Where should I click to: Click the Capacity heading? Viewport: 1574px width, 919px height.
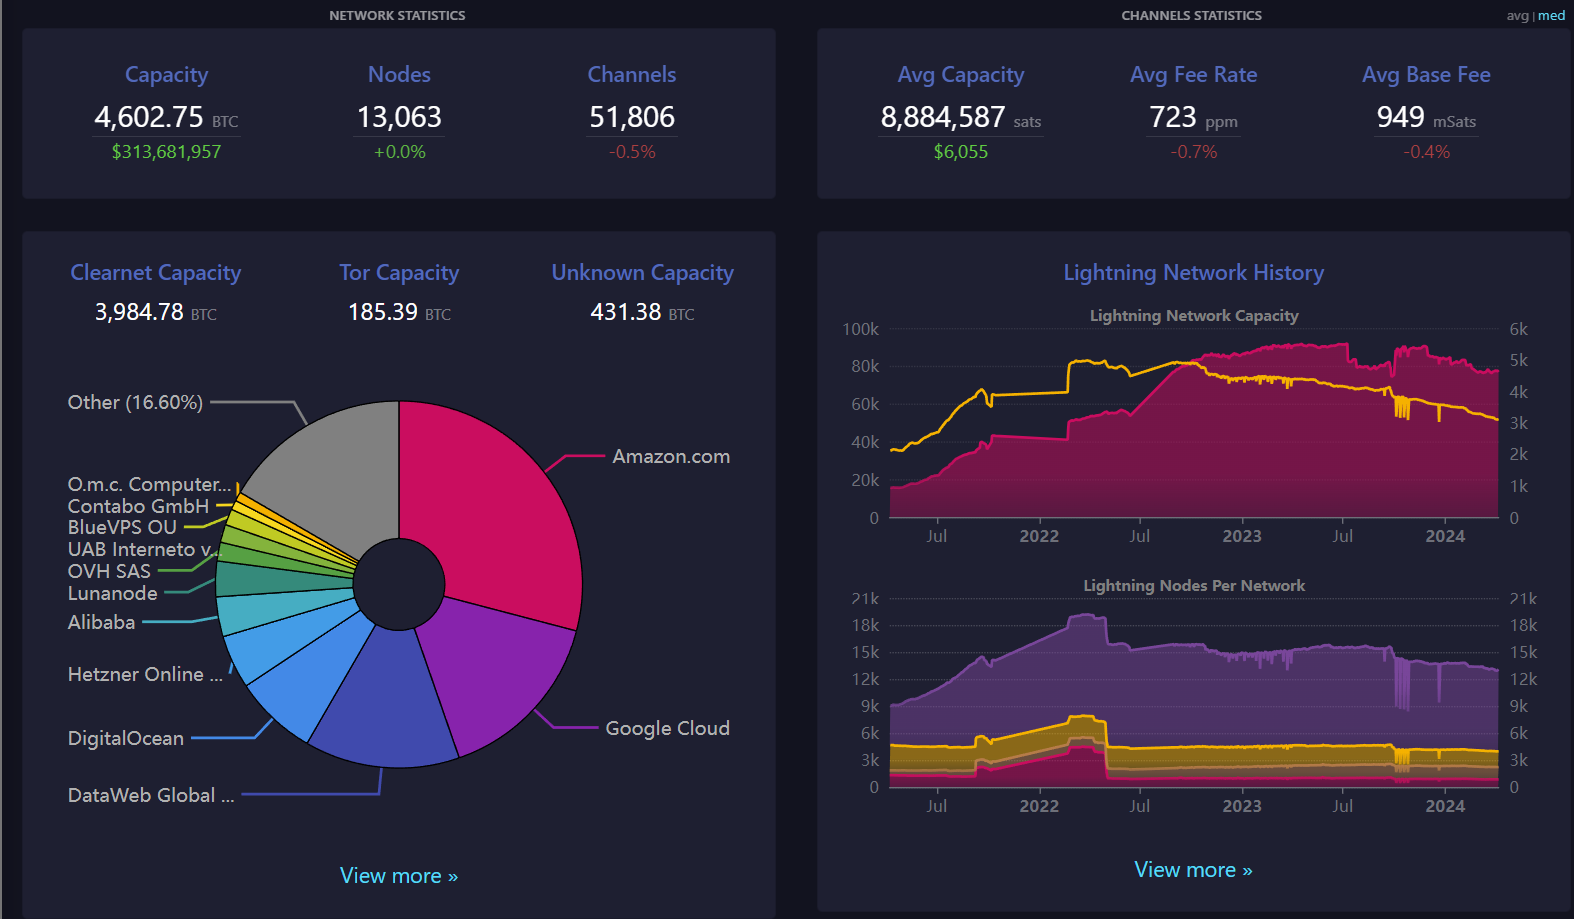166,75
